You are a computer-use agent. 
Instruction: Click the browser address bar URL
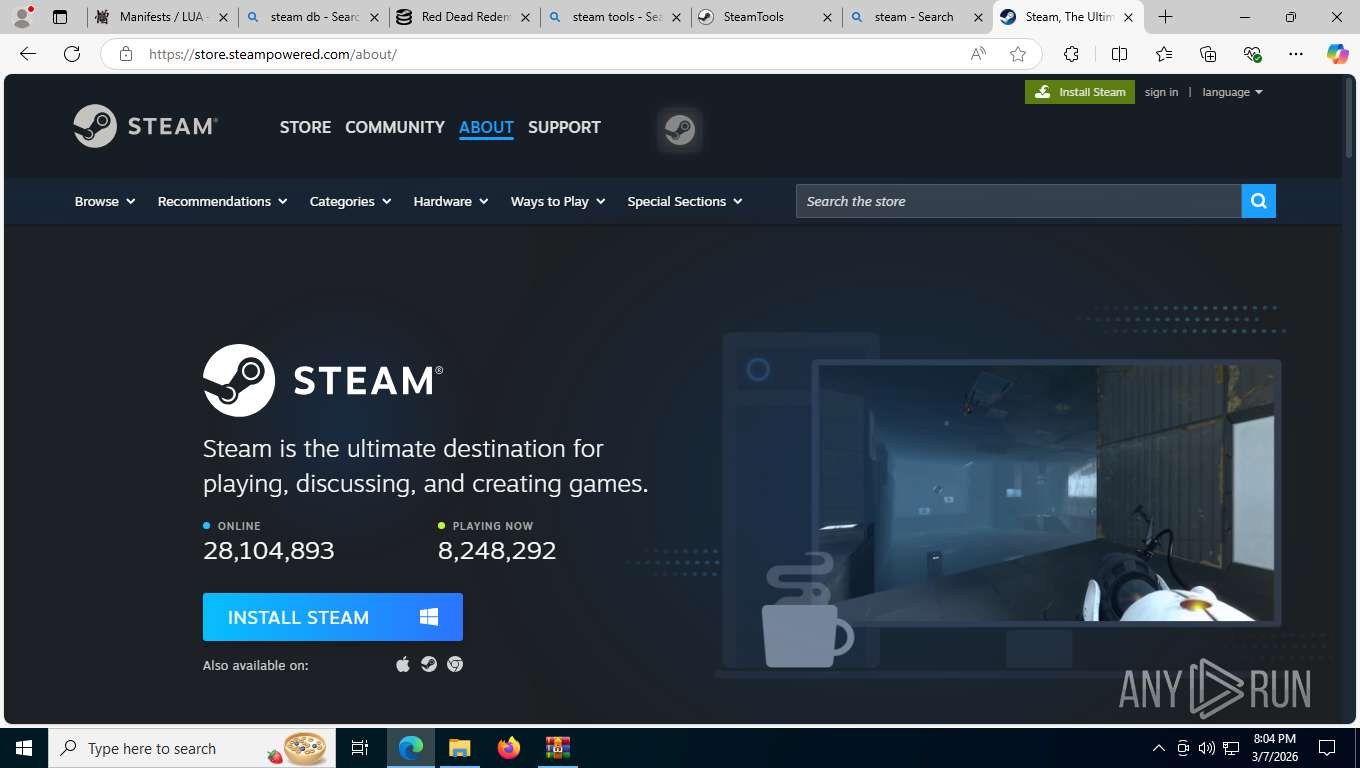tap(273, 54)
